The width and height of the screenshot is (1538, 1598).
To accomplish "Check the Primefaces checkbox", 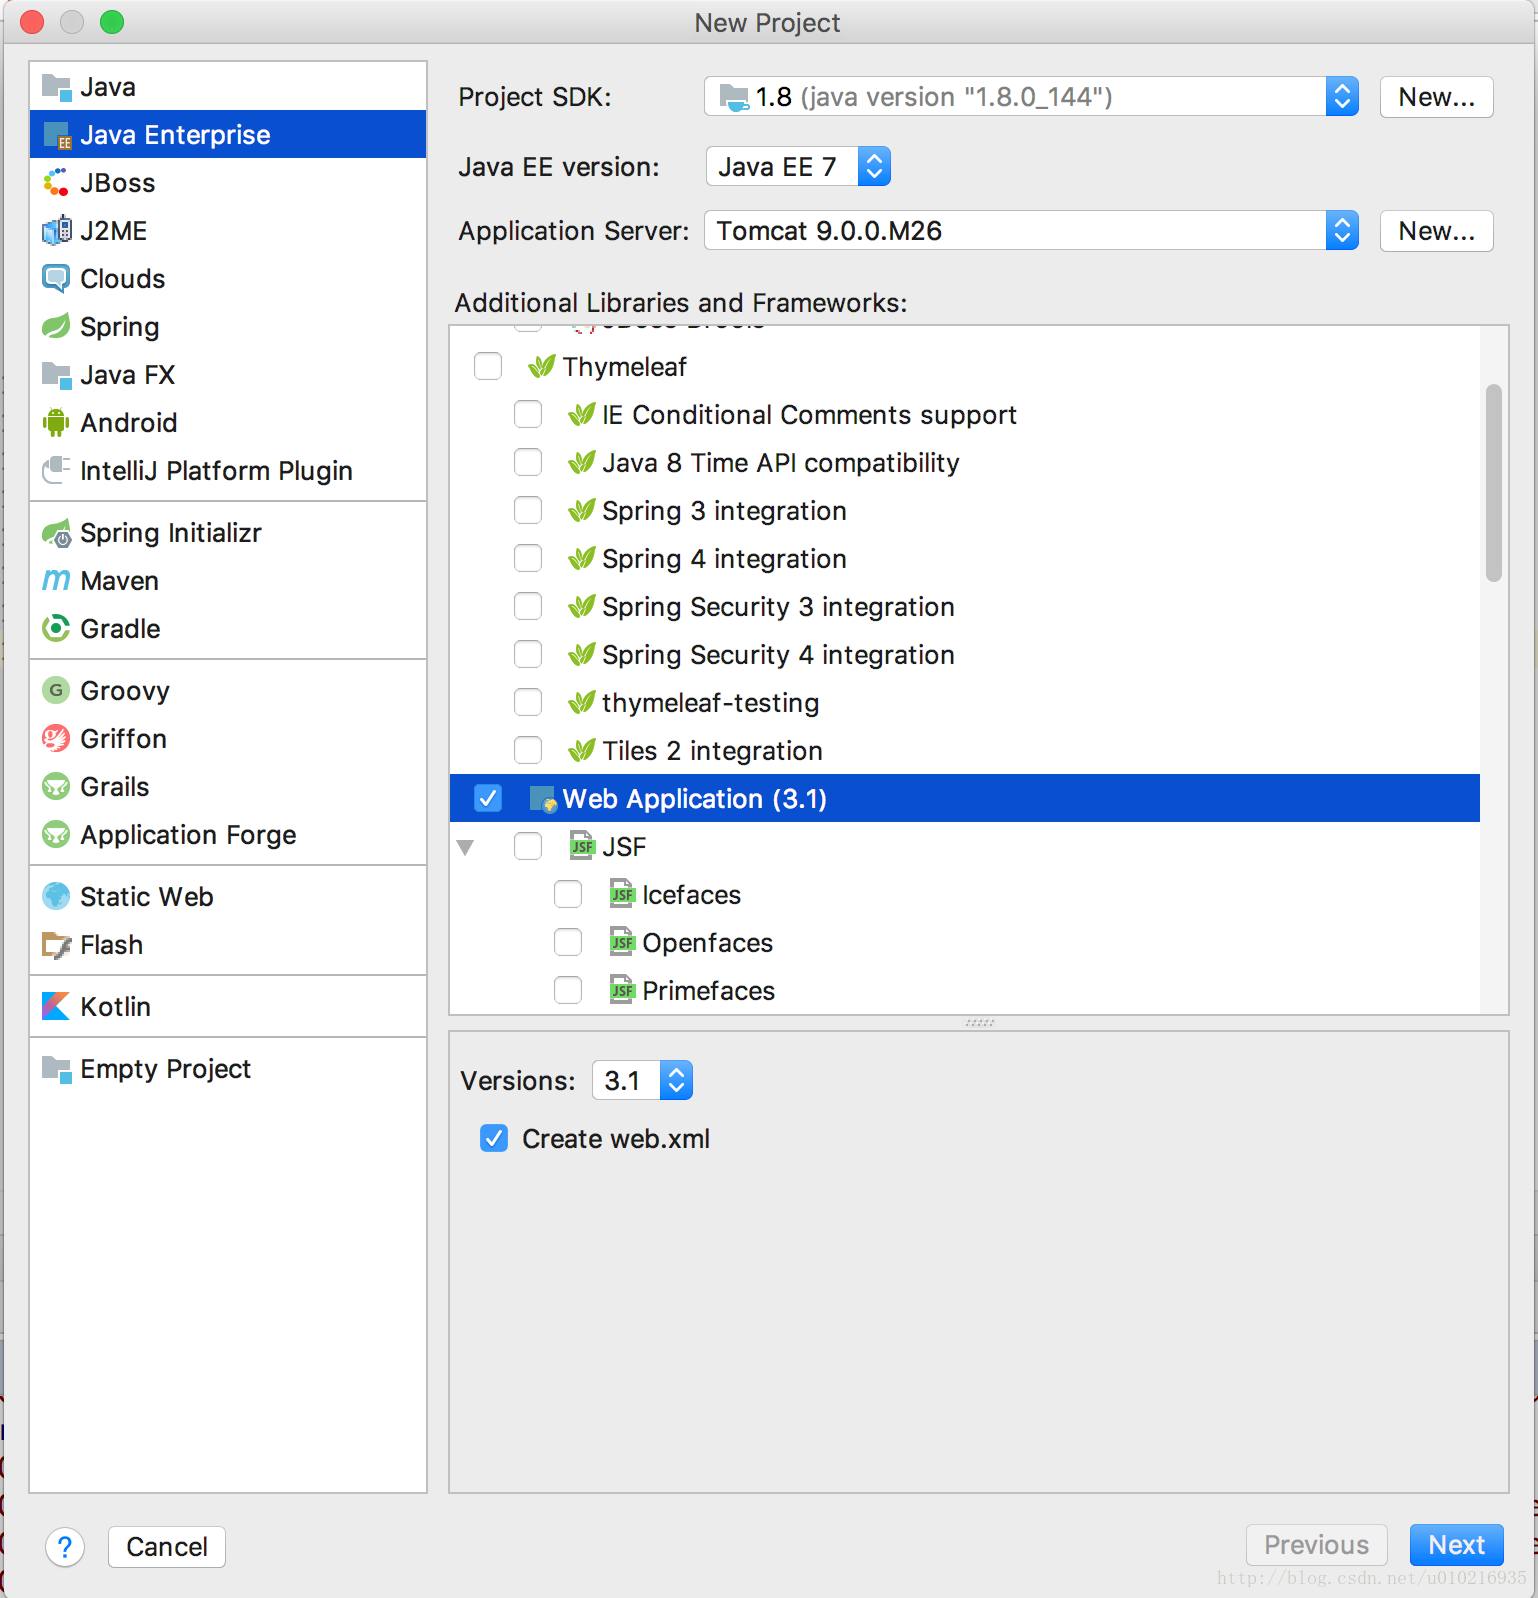I will (568, 991).
